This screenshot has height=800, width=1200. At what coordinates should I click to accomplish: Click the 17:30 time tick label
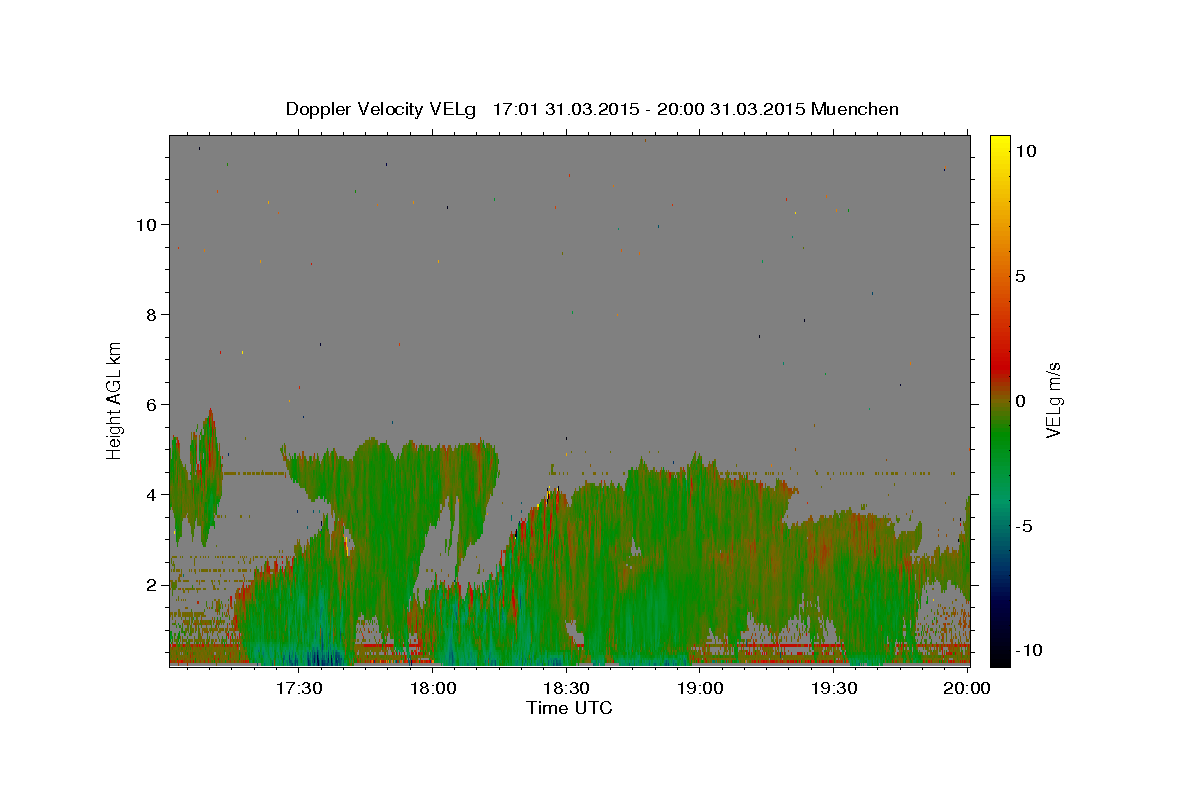click(x=298, y=688)
